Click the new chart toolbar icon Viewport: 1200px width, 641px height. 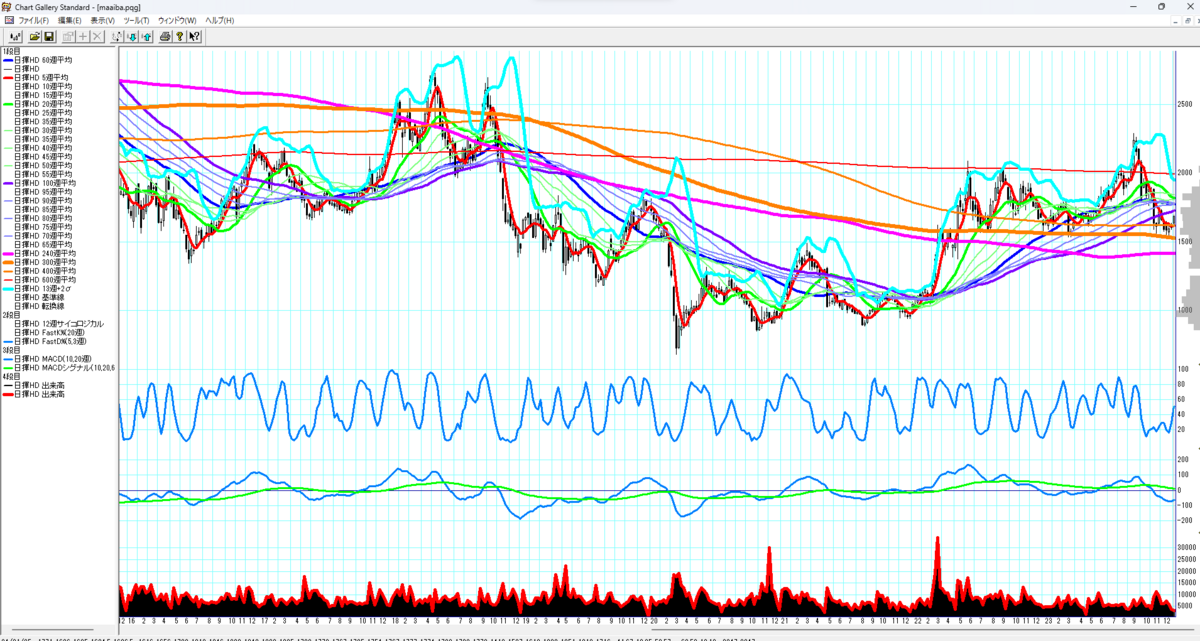coord(16,37)
